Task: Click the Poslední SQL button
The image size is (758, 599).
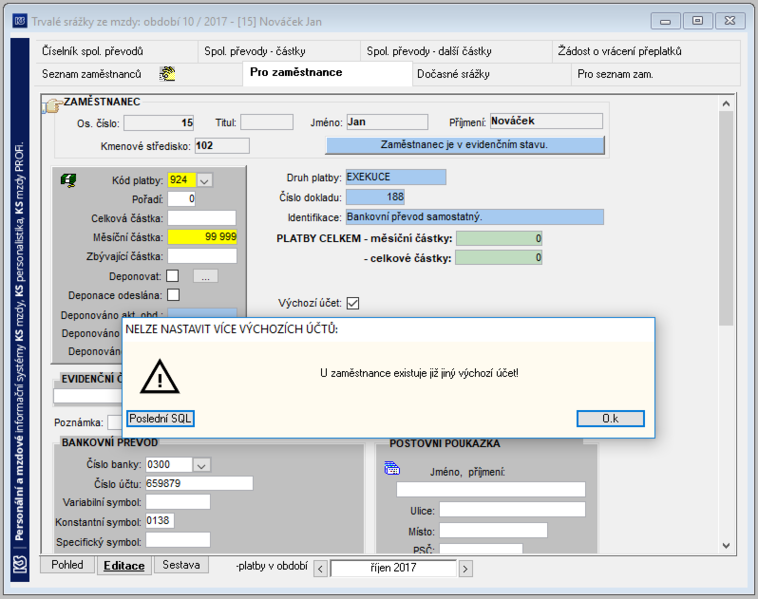Action: [160, 419]
